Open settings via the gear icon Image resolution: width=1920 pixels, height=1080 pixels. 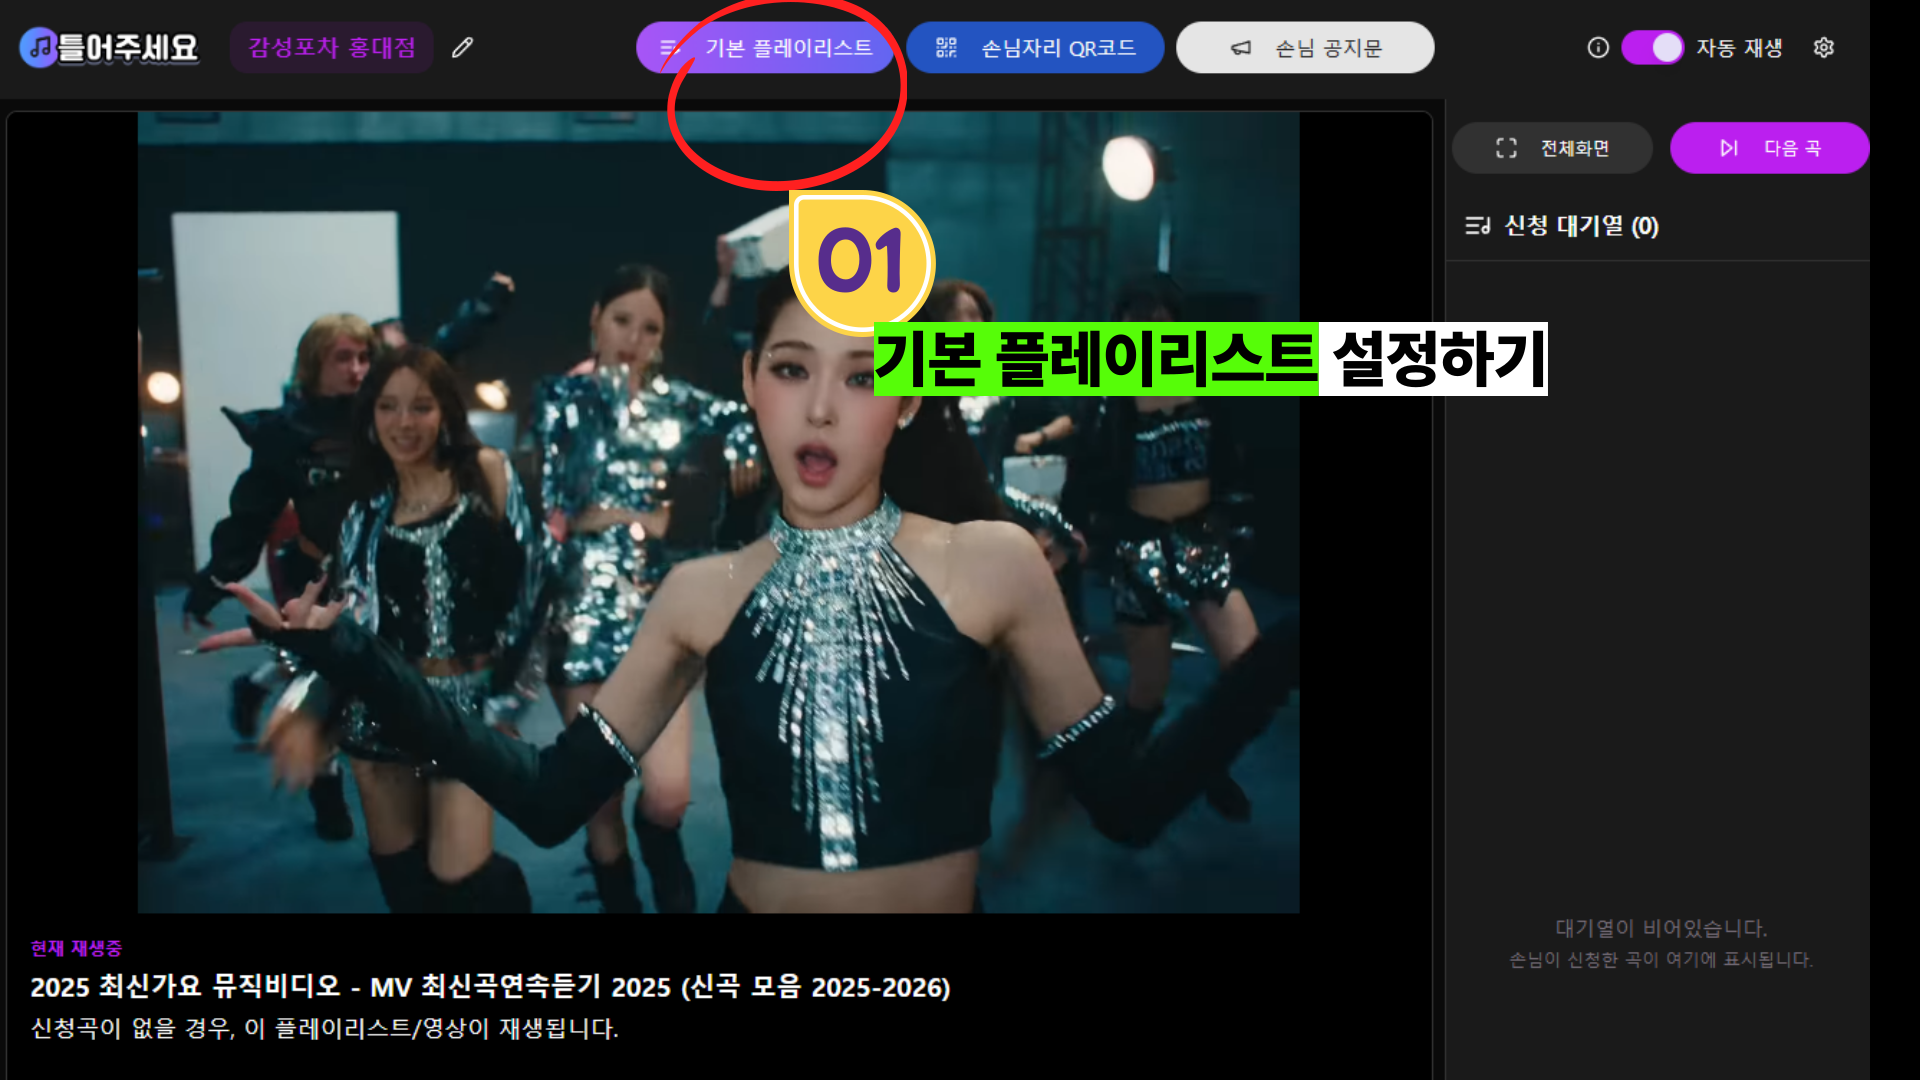coord(1823,47)
